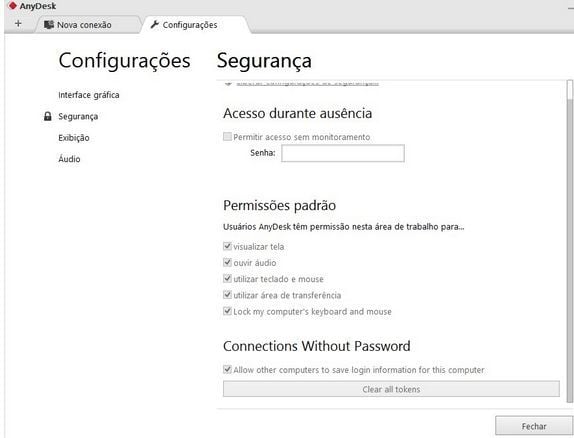The image size is (574, 438).
Task: Focus the Senha password field
Action: (343, 153)
